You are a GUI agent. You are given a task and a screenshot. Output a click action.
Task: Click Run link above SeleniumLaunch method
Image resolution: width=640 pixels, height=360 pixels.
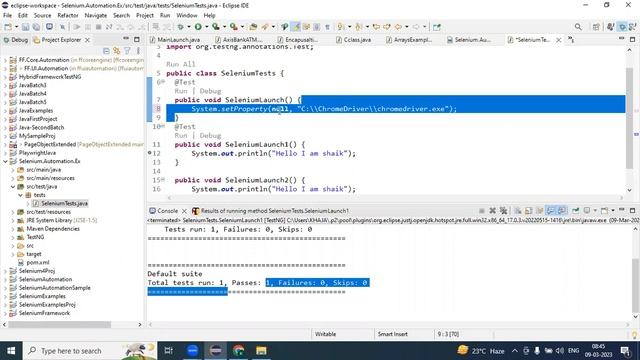click(180, 91)
